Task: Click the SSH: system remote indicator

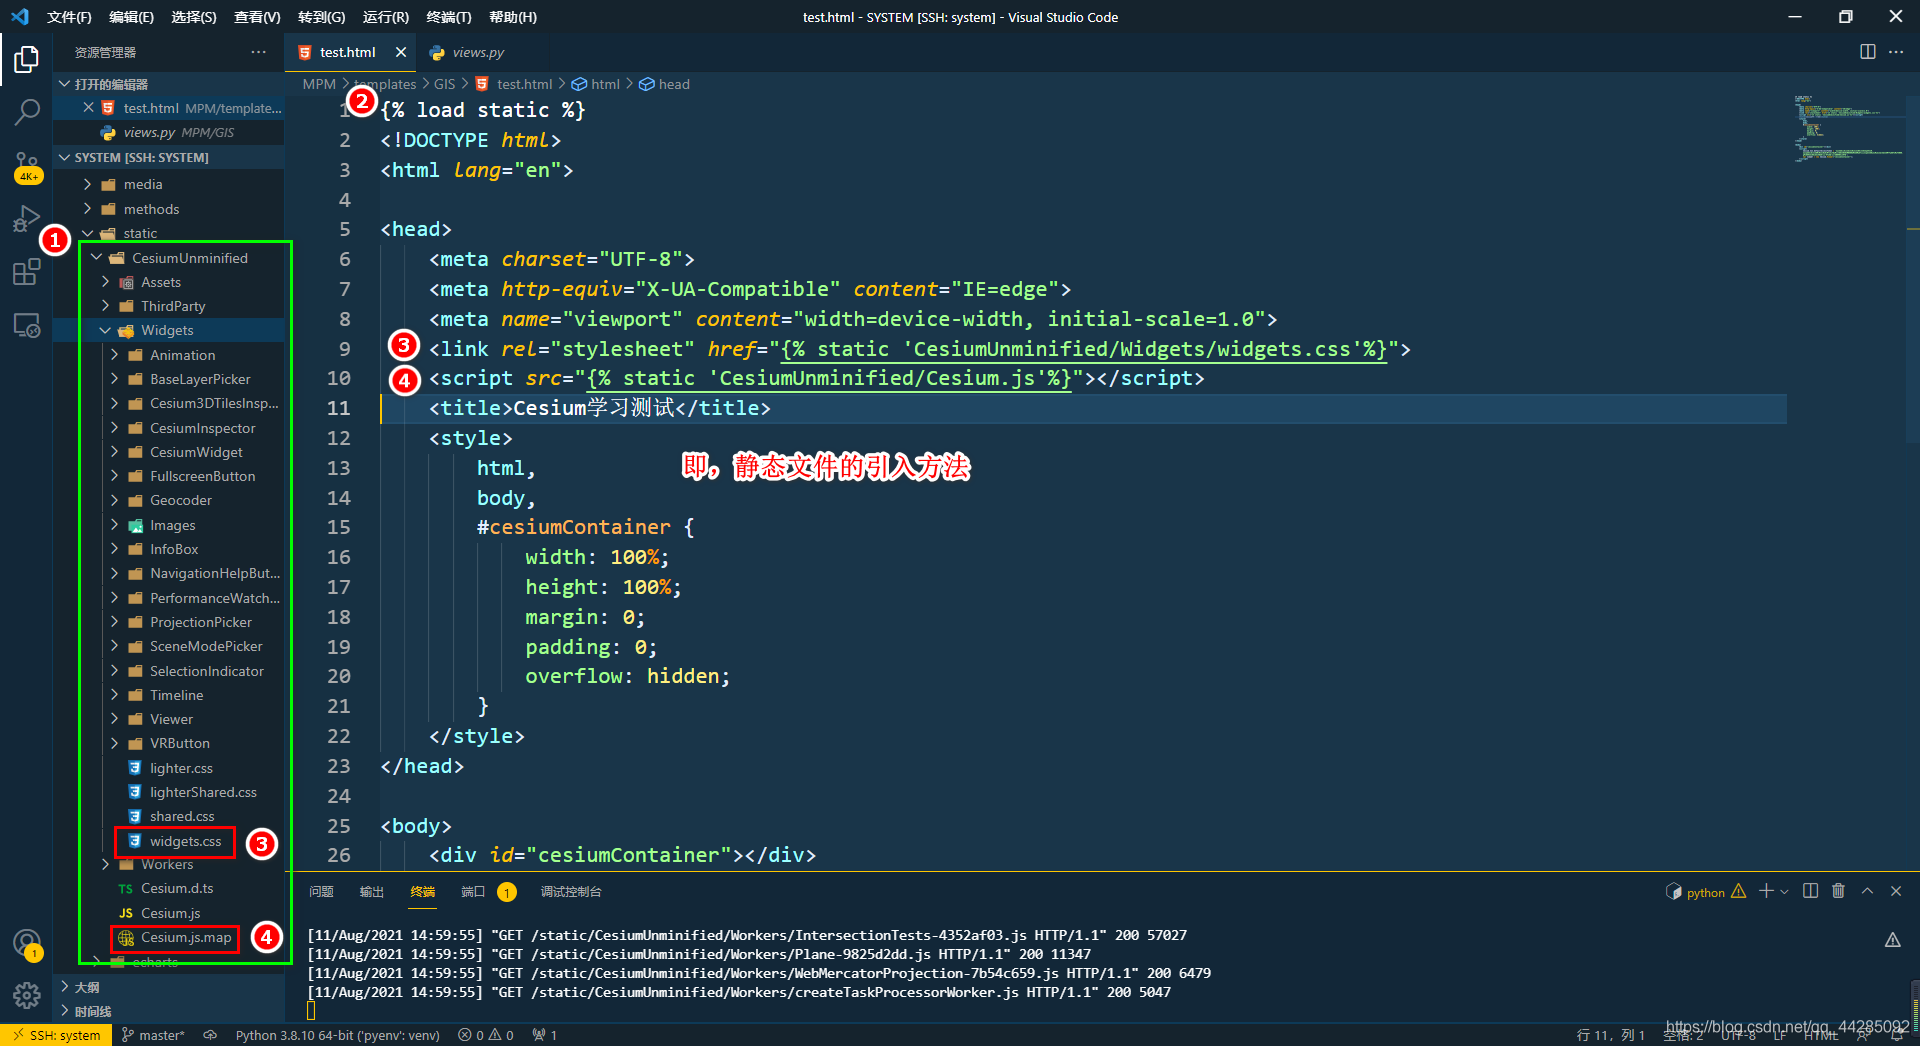Action: [x=56, y=1035]
